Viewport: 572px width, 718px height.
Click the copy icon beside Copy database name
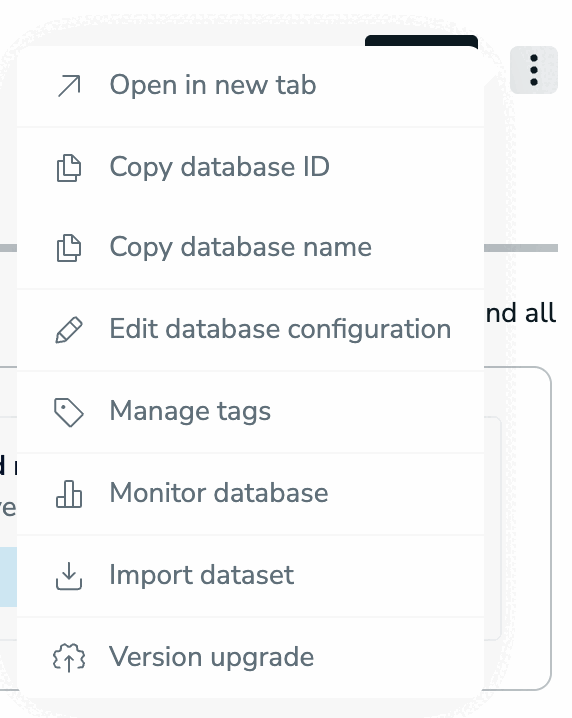(69, 248)
